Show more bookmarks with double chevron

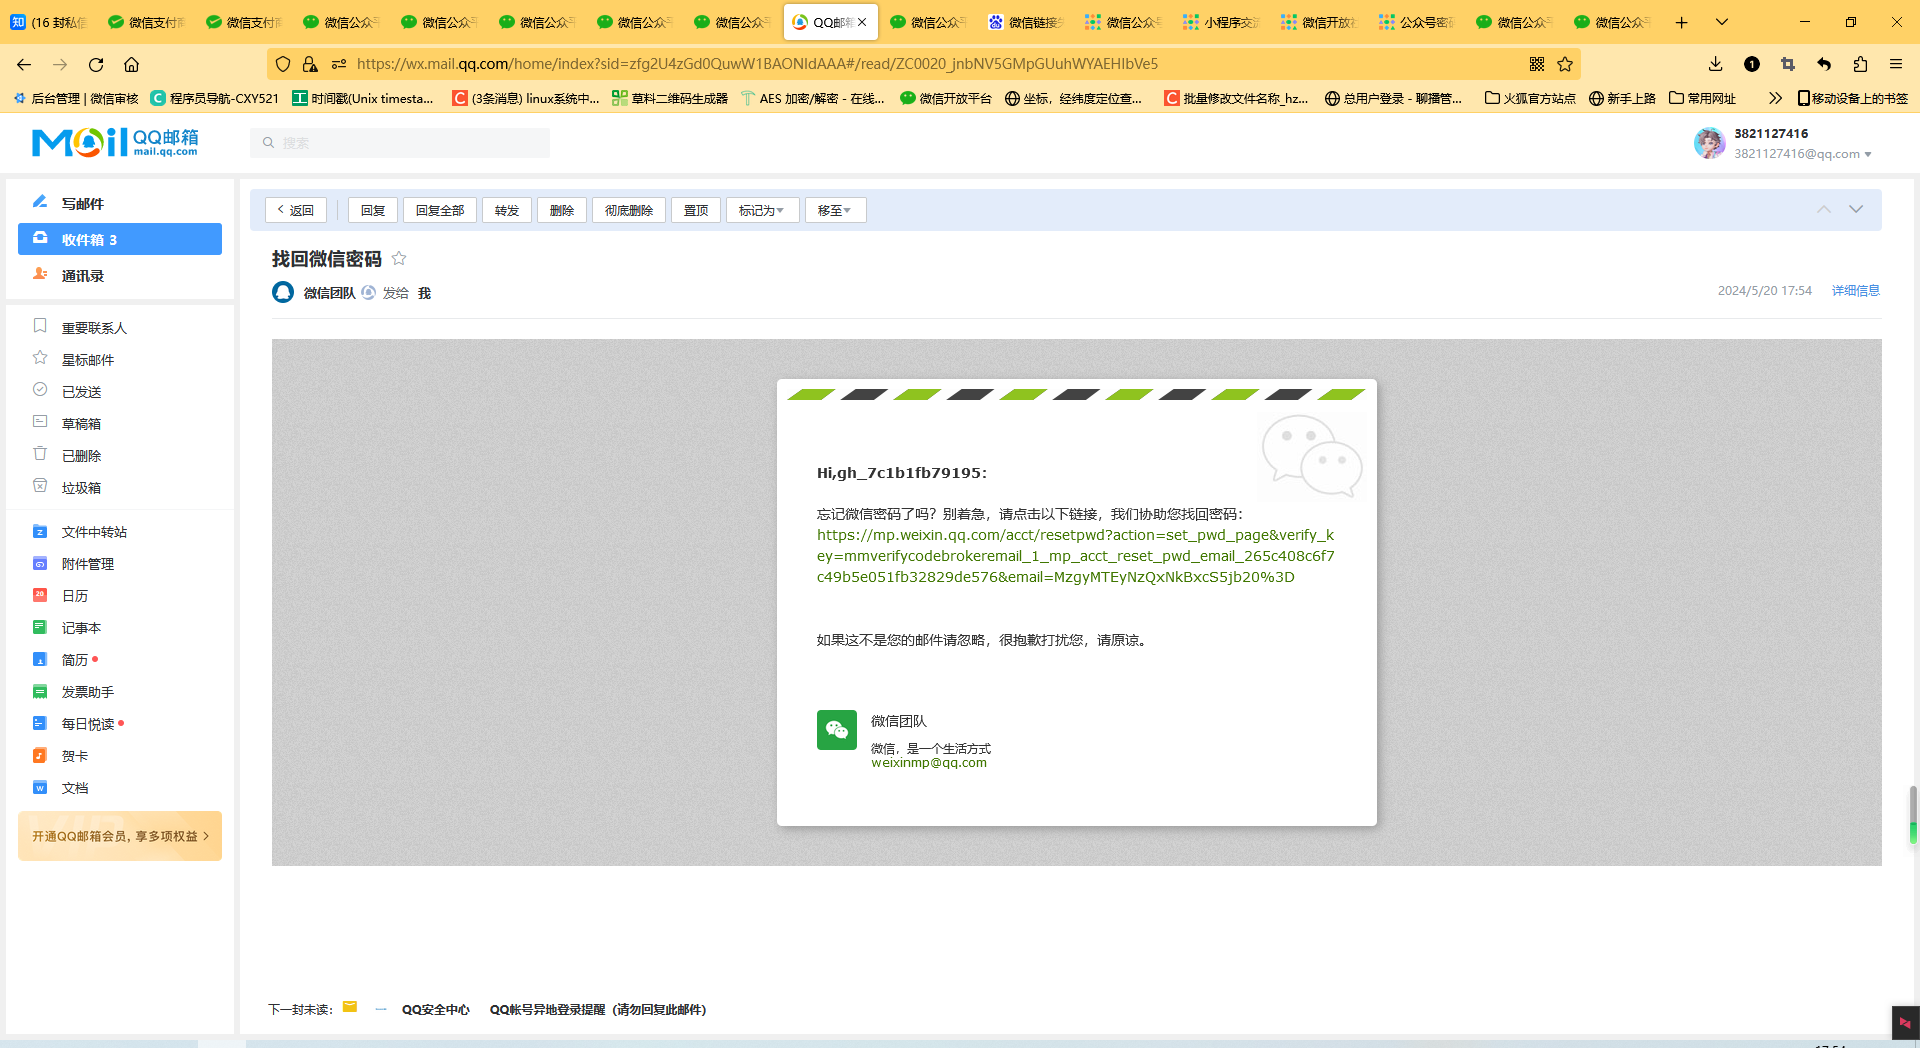pos(1775,98)
